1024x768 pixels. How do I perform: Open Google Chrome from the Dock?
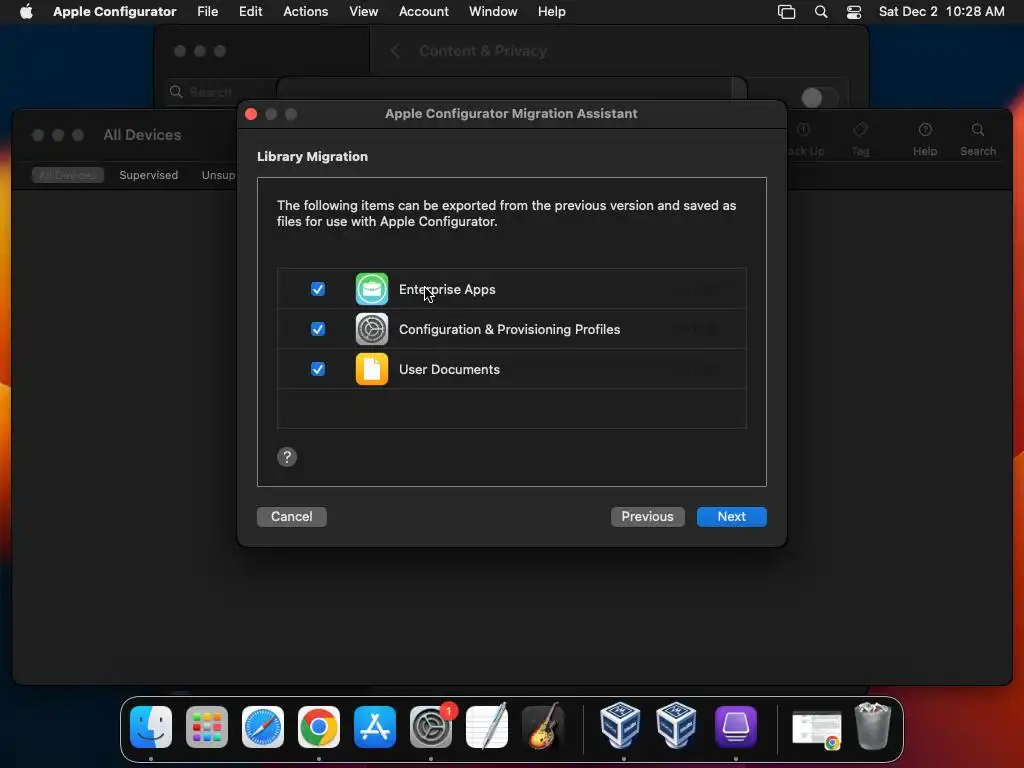(x=319, y=726)
